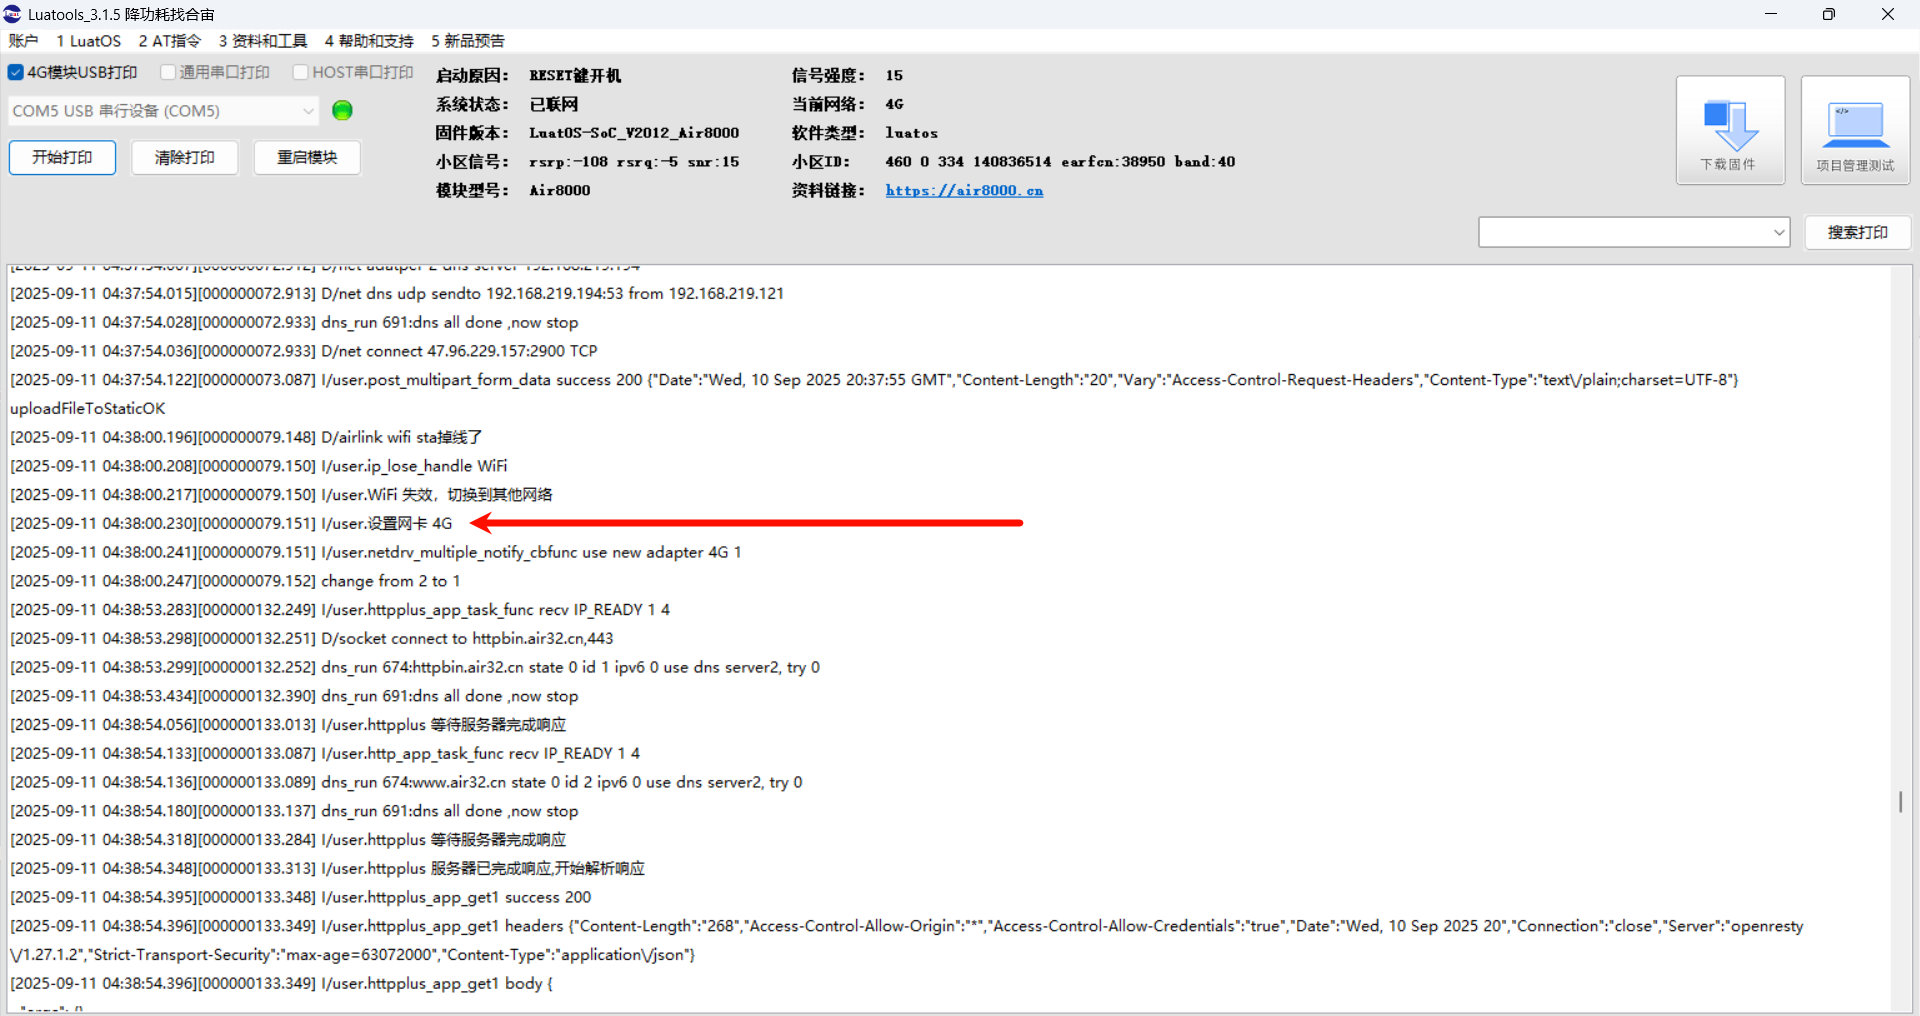
Task: Expand the search print combo box dropdown
Action: [x=1779, y=232]
